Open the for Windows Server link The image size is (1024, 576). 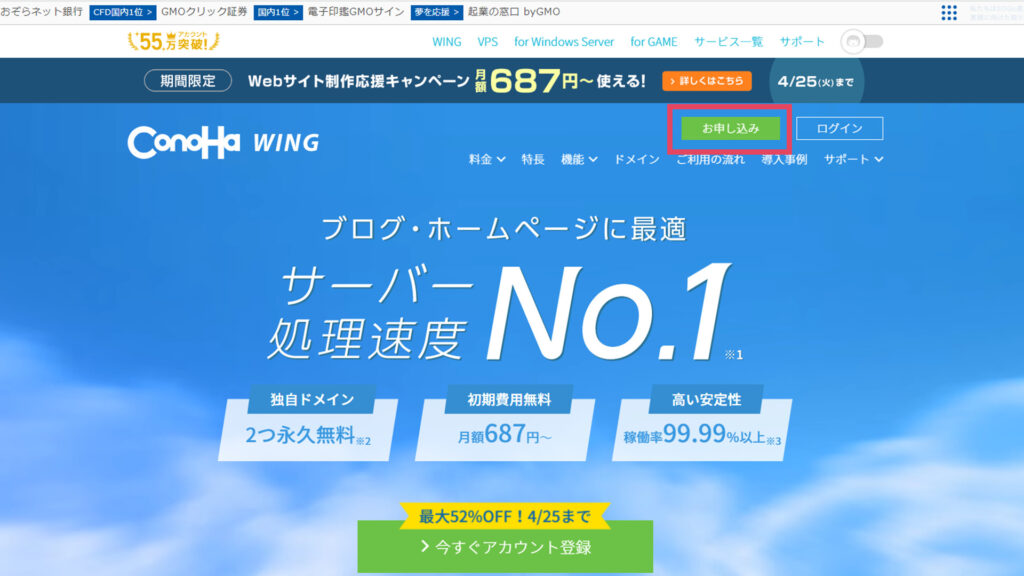[564, 42]
